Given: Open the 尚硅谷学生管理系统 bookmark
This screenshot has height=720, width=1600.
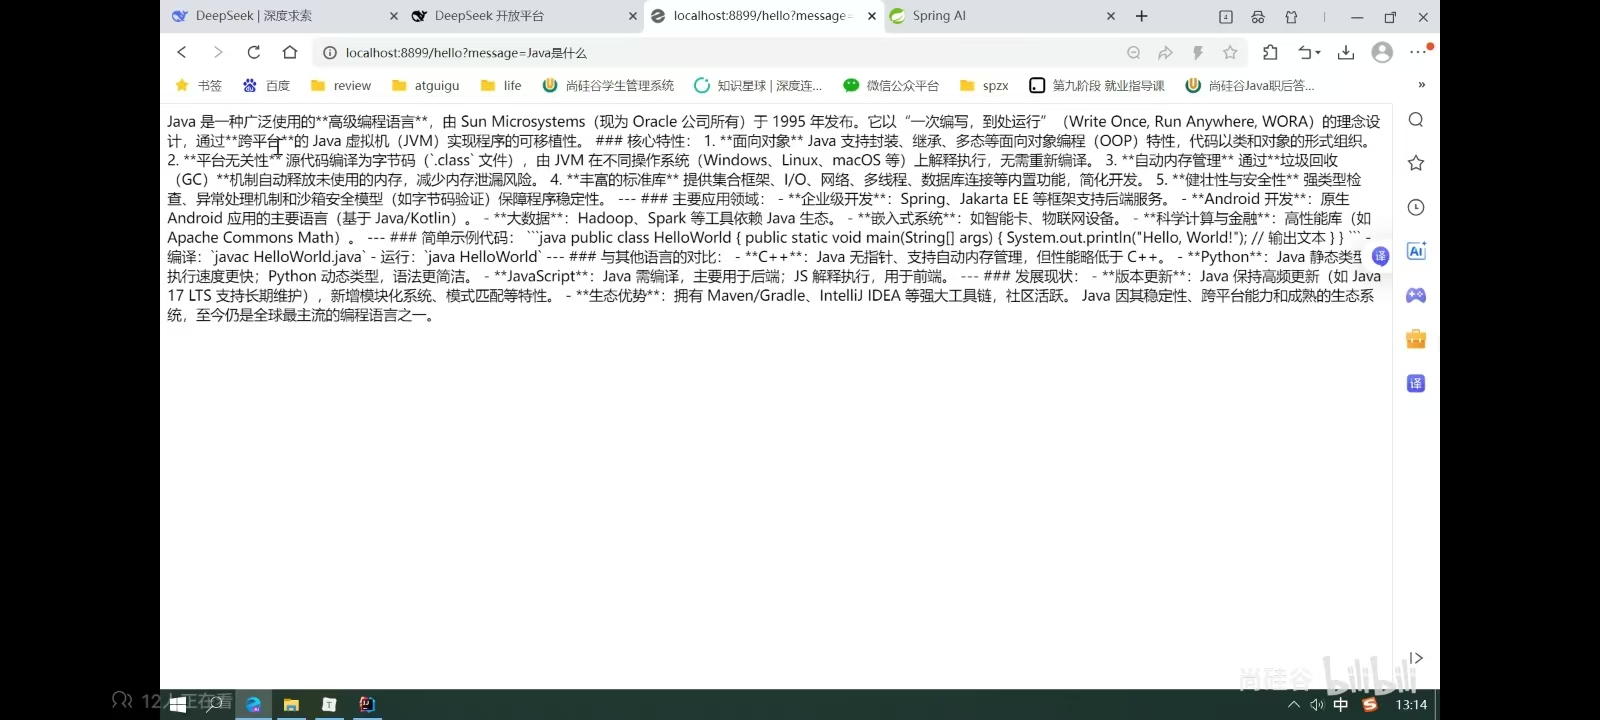Looking at the screenshot, I should click(x=608, y=85).
